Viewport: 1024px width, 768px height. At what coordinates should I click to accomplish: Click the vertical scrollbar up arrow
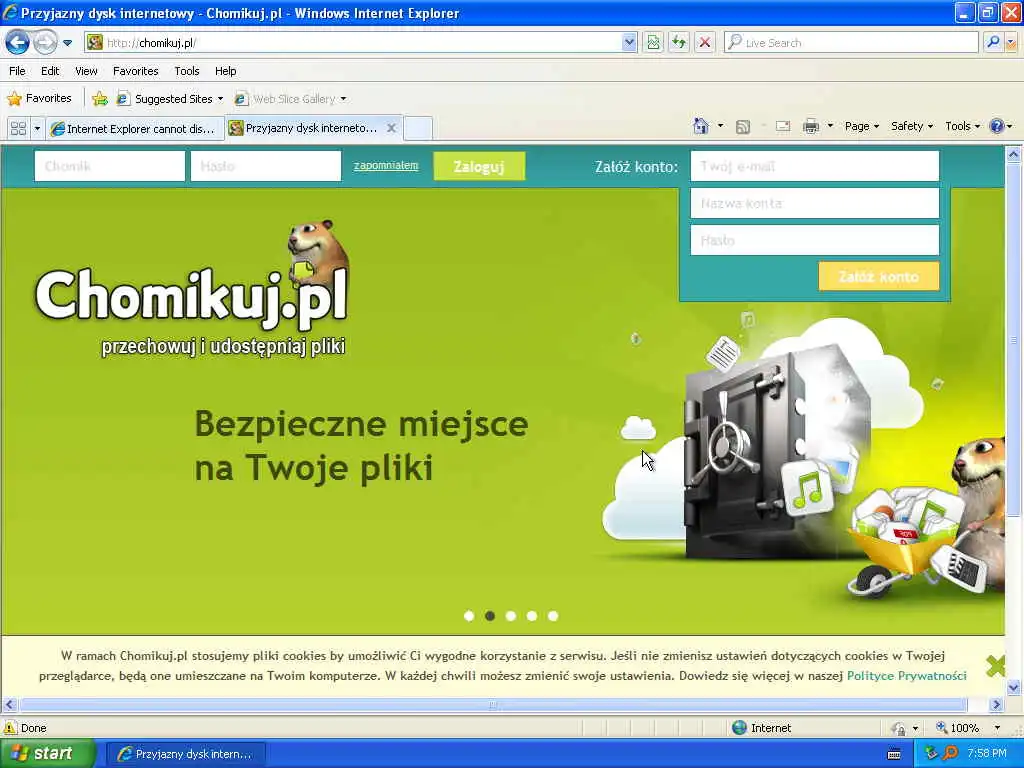click(x=1014, y=155)
